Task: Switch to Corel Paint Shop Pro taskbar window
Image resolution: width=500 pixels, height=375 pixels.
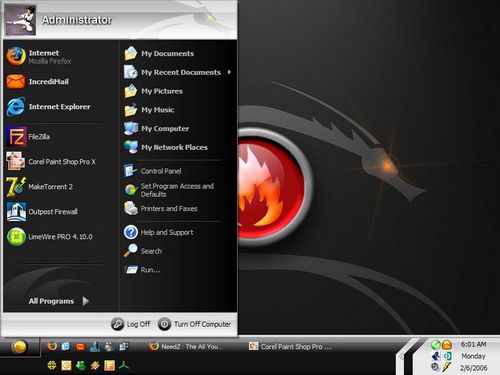Action: tap(291, 347)
